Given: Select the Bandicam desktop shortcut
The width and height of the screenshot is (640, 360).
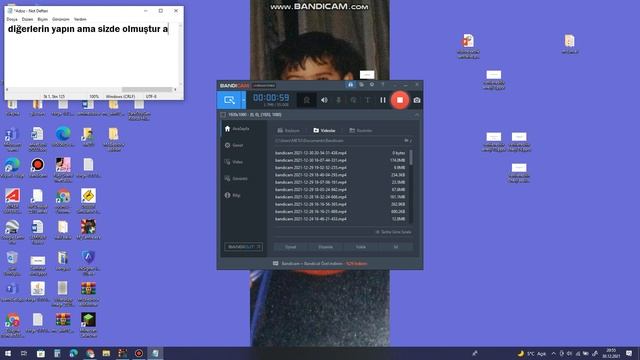Looking at the screenshot, I should click(x=38, y=168).
